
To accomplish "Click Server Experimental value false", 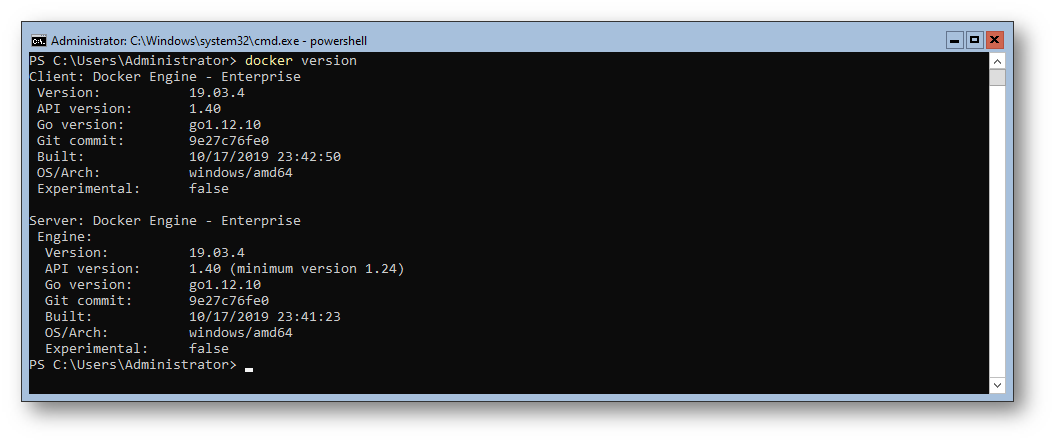I will tap(209, 349).
